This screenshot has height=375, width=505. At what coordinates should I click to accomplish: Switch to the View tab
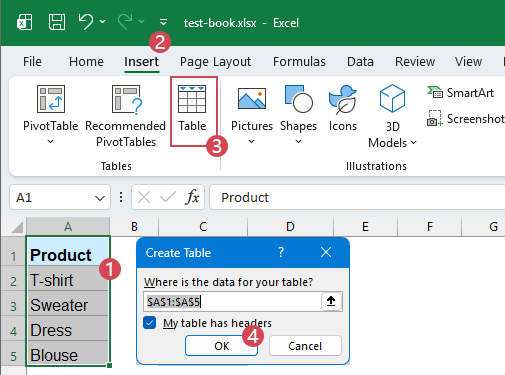(x=468, y=62)
